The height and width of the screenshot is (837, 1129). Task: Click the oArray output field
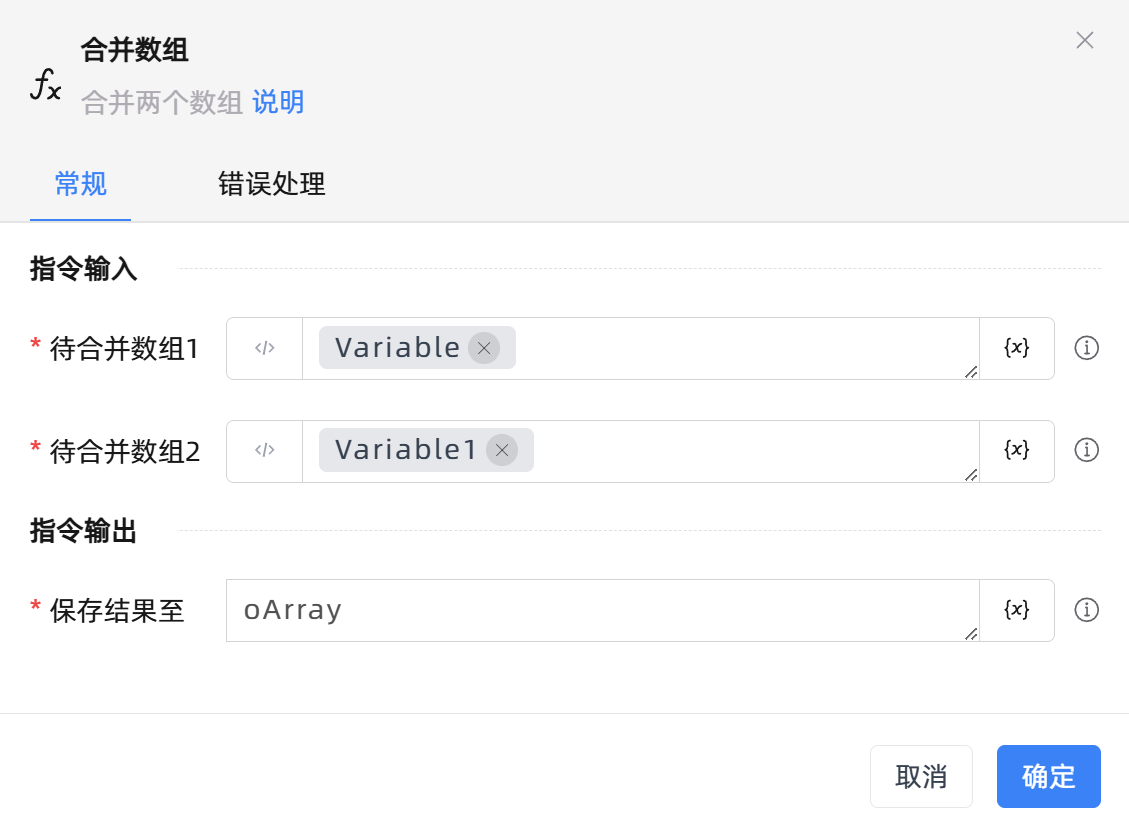tap(600, 610)
